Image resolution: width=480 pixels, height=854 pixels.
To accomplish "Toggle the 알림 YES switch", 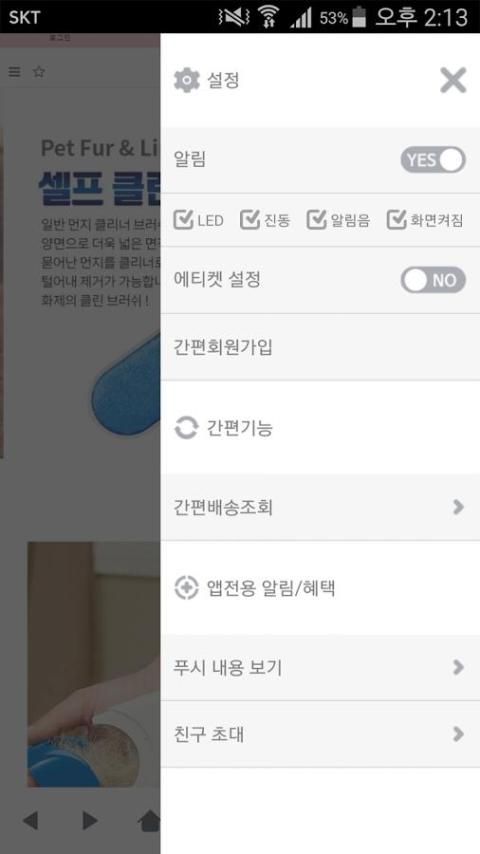I will (433, 160).
